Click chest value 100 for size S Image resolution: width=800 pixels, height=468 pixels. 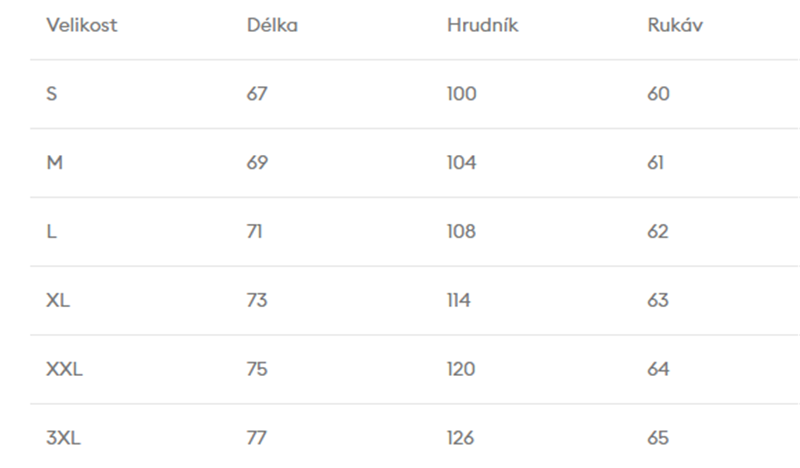click(462, 94)
